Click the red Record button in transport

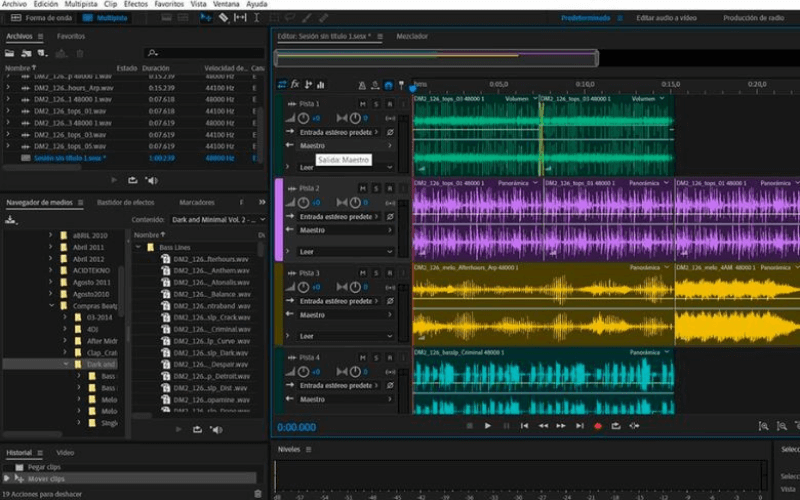(x=598, y=426)
